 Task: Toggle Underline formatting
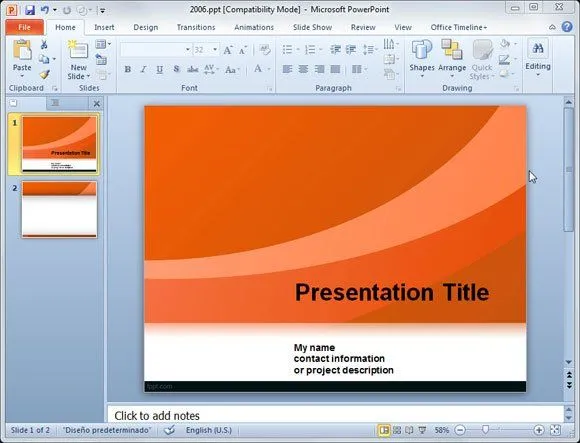(159, 70)
